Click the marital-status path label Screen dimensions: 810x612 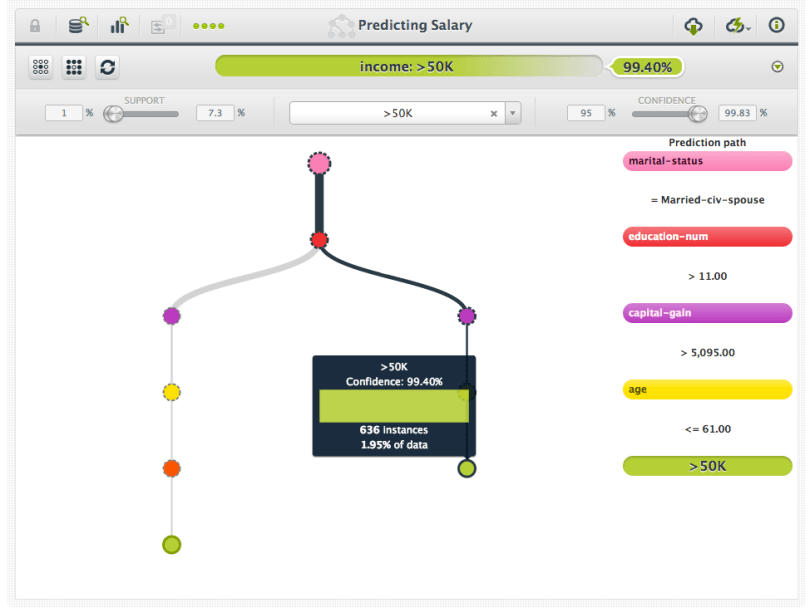tap(707, 161)
